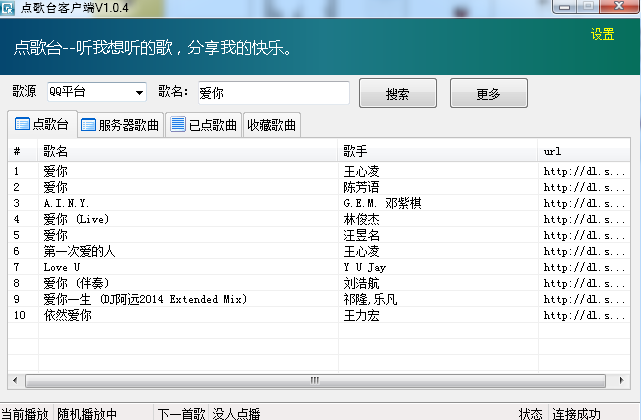The width and height of the screenshot is (641, 420).
Task: Click the left arrow of horizontal scrollbar
Action: tap(17, 381)
